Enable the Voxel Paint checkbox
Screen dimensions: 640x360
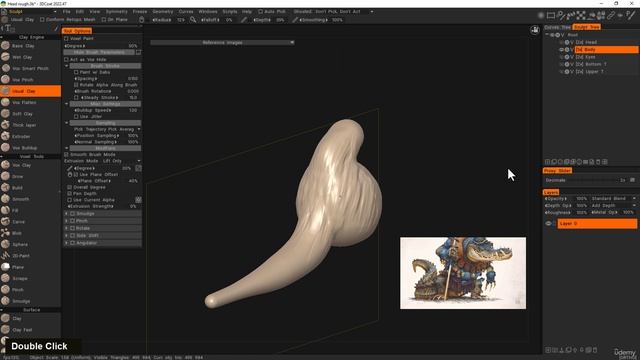point(67,38)
